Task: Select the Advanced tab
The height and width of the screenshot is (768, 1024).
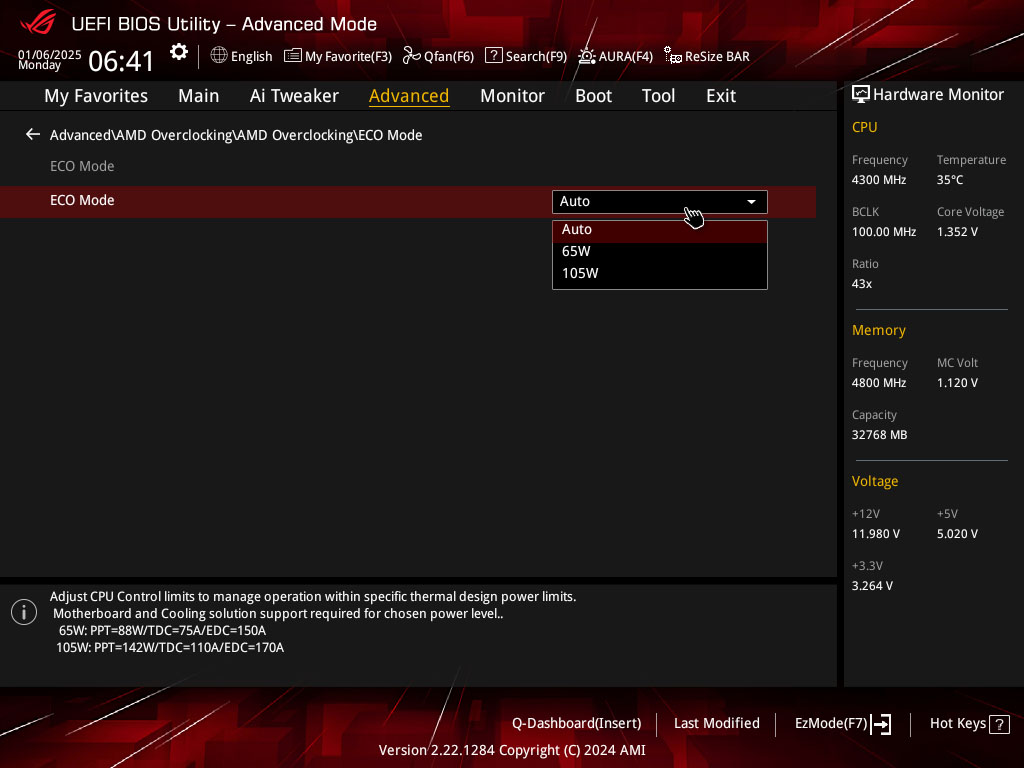Action: point(409,96)
